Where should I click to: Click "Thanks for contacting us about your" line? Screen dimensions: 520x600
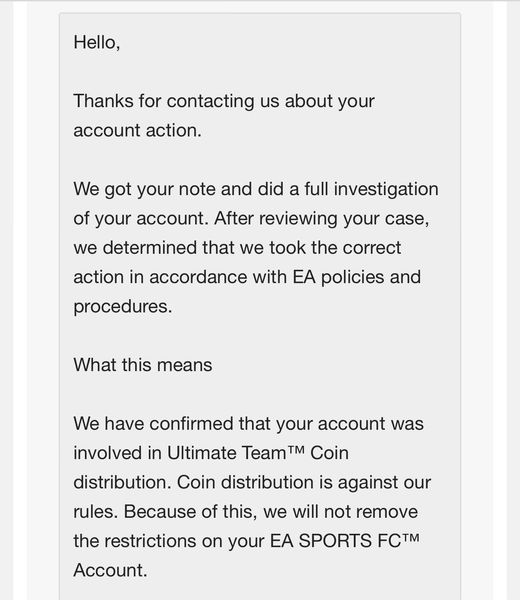[224, 101]
